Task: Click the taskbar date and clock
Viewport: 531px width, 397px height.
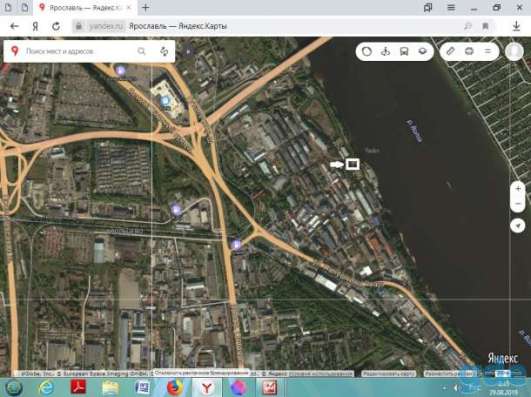Action: (504, 388)
